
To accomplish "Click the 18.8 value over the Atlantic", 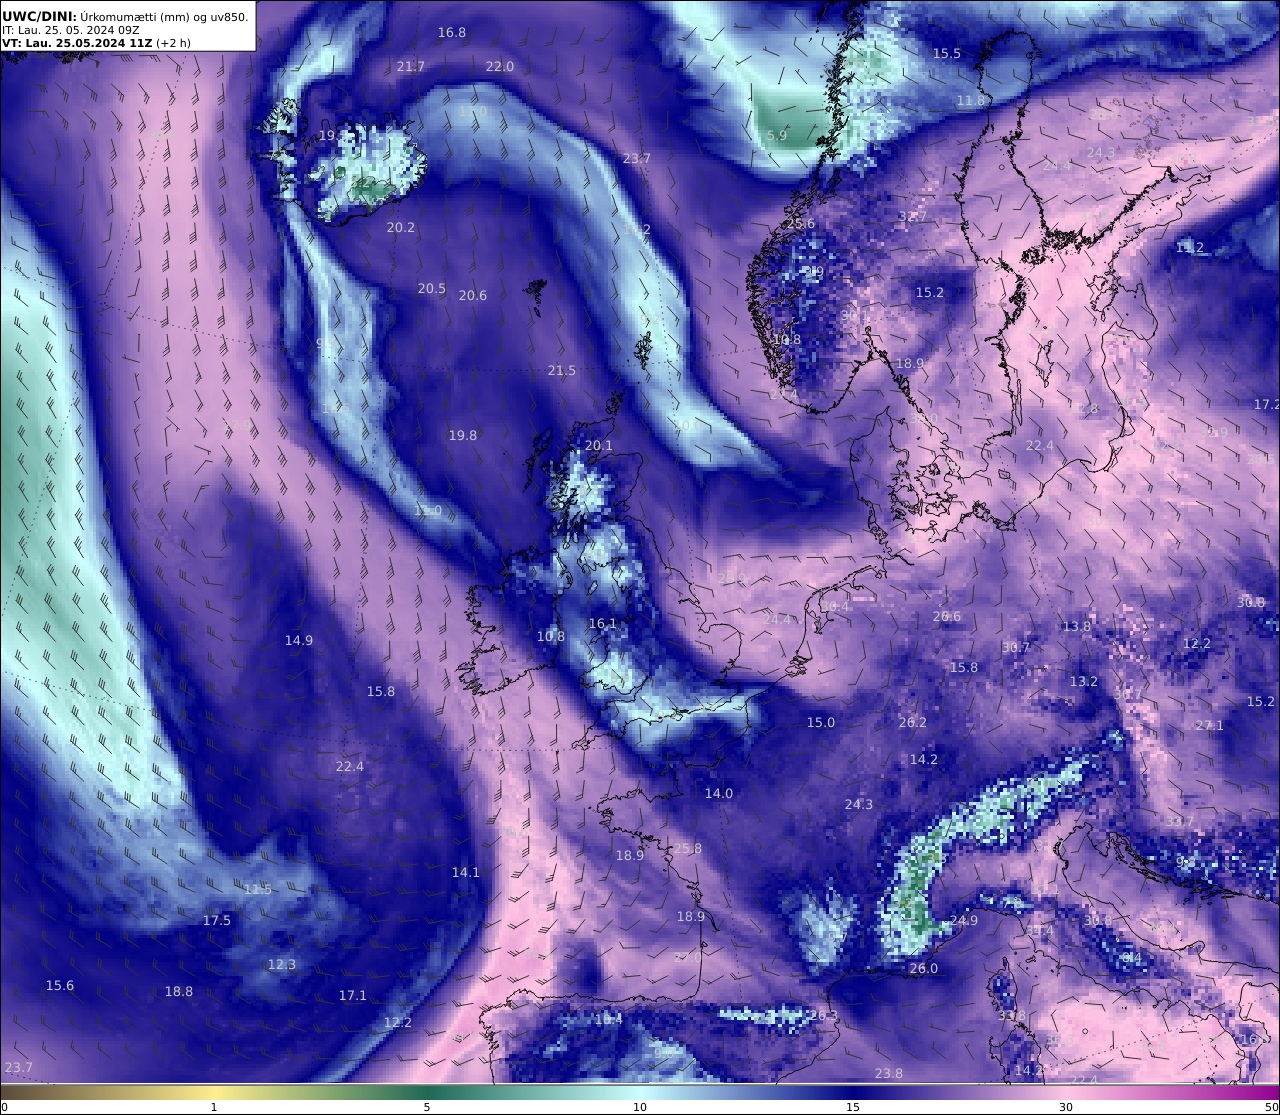I will (x=179, y=991).
